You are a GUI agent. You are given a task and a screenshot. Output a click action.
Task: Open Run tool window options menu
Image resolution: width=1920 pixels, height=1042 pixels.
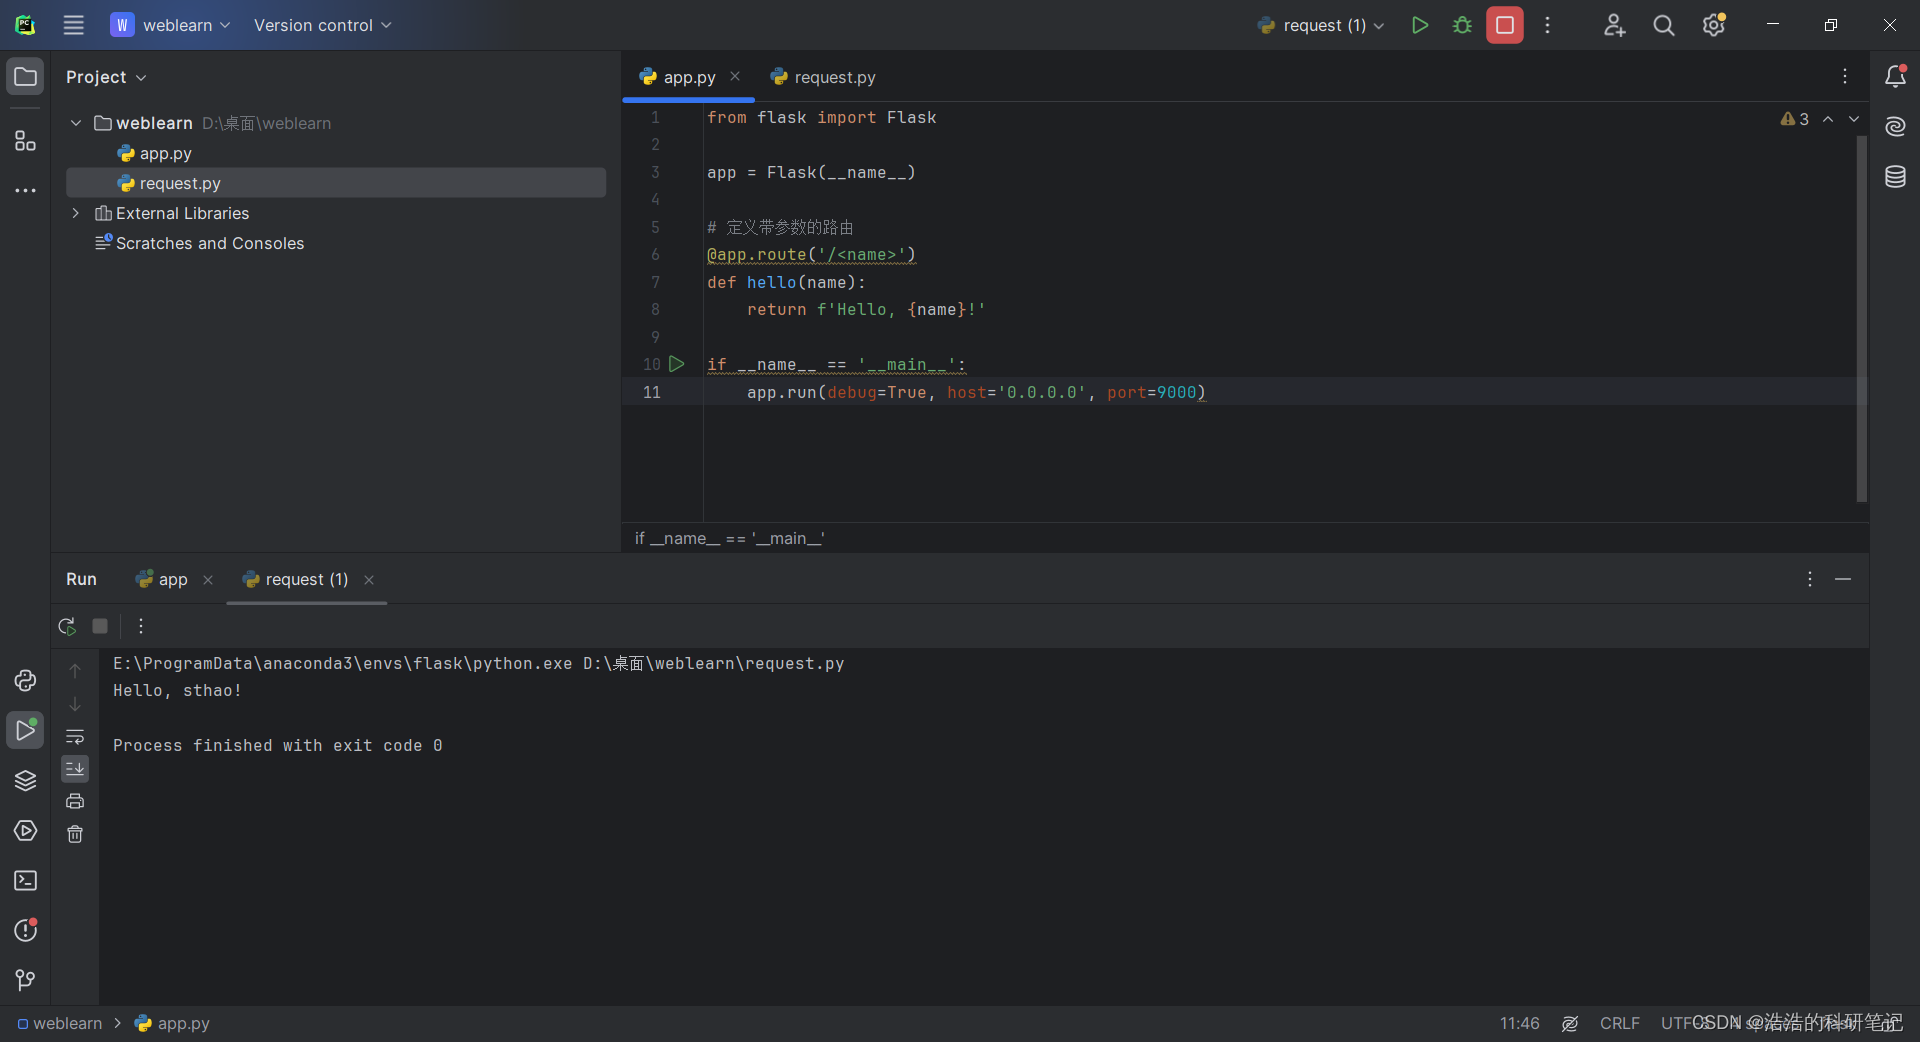(1809, 579)
